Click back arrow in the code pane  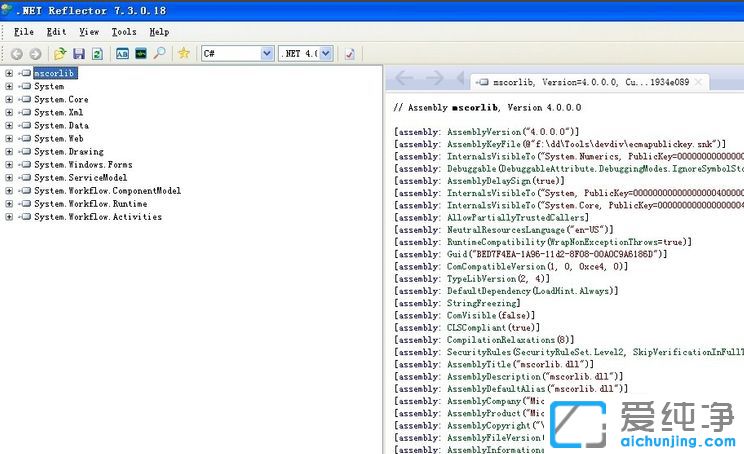tap(405, 79)
